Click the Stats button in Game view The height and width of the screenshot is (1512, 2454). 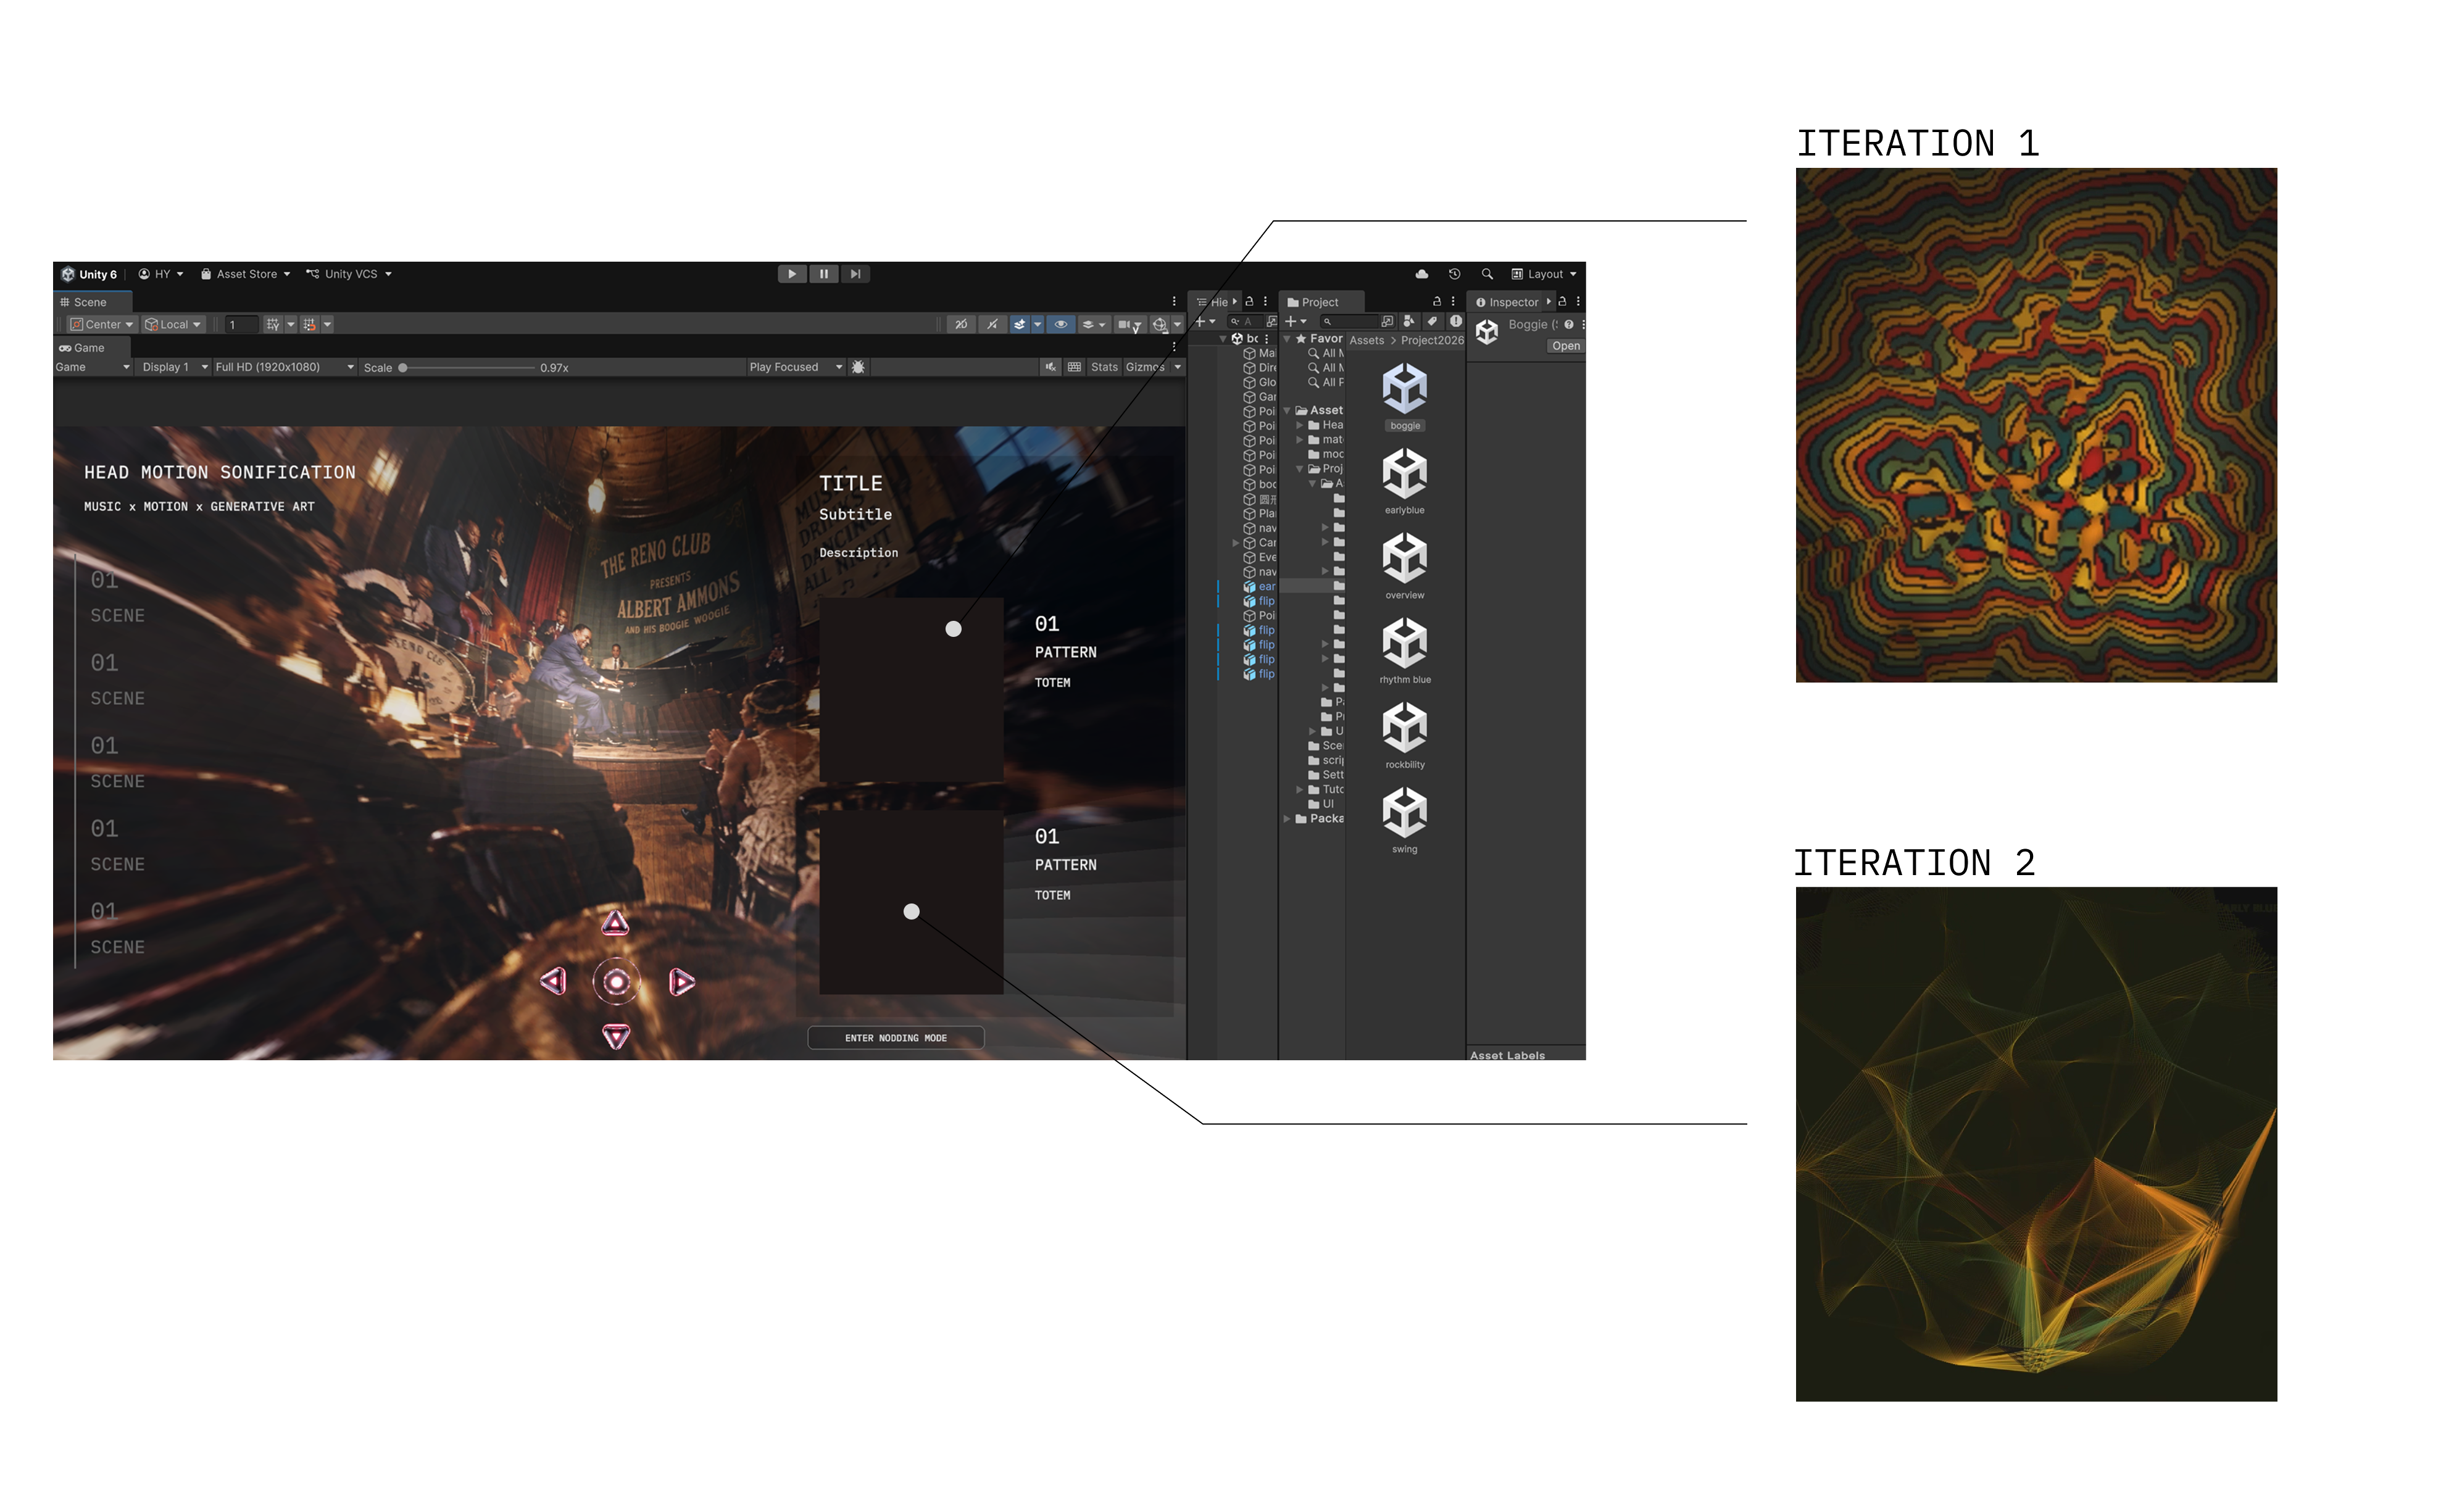(1104, 367)
